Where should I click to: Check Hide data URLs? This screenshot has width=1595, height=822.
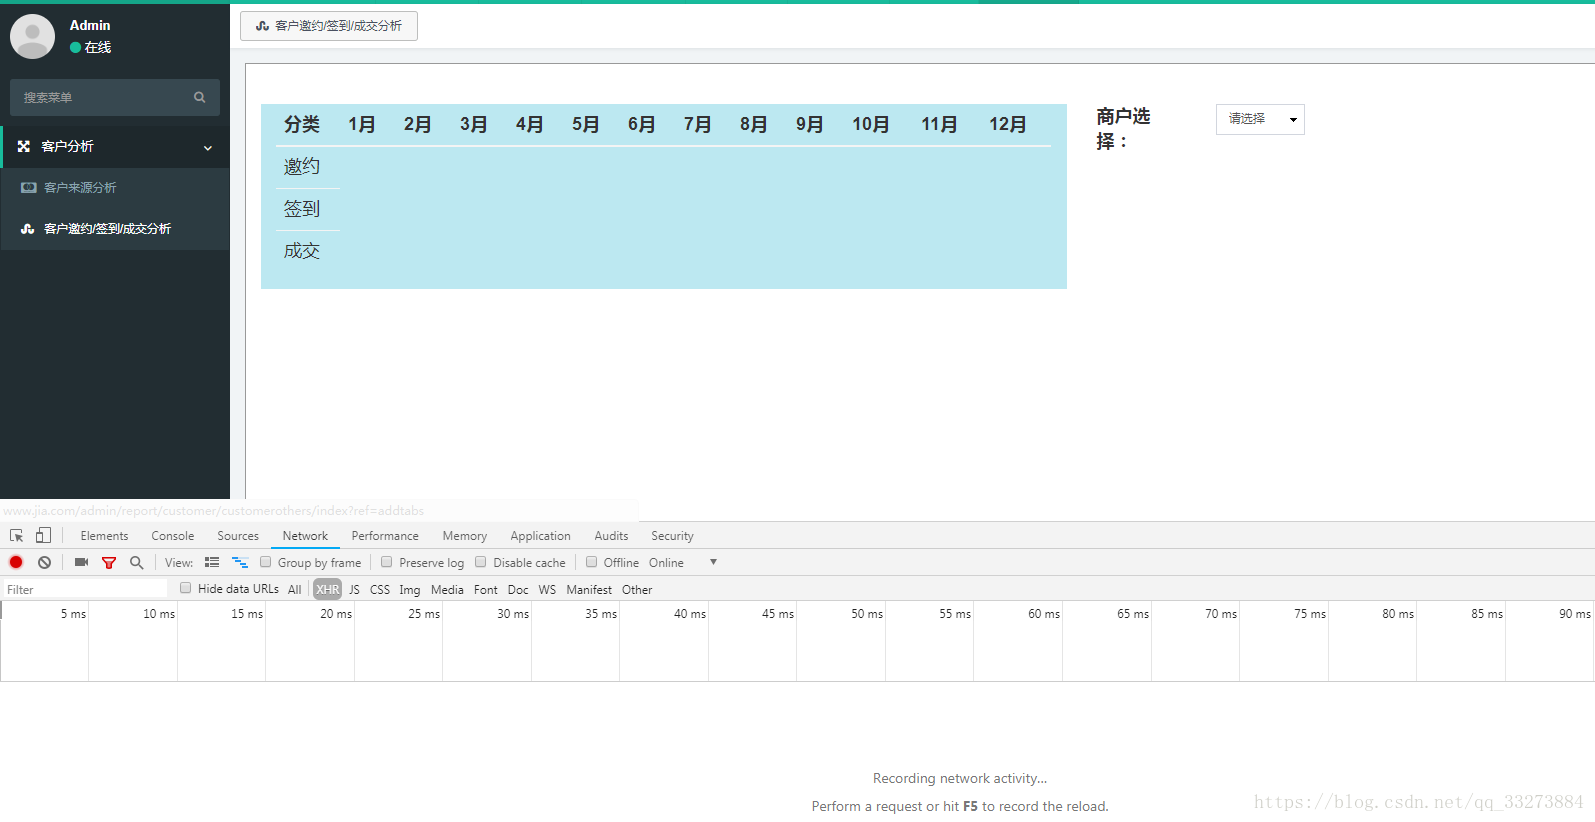186,588
